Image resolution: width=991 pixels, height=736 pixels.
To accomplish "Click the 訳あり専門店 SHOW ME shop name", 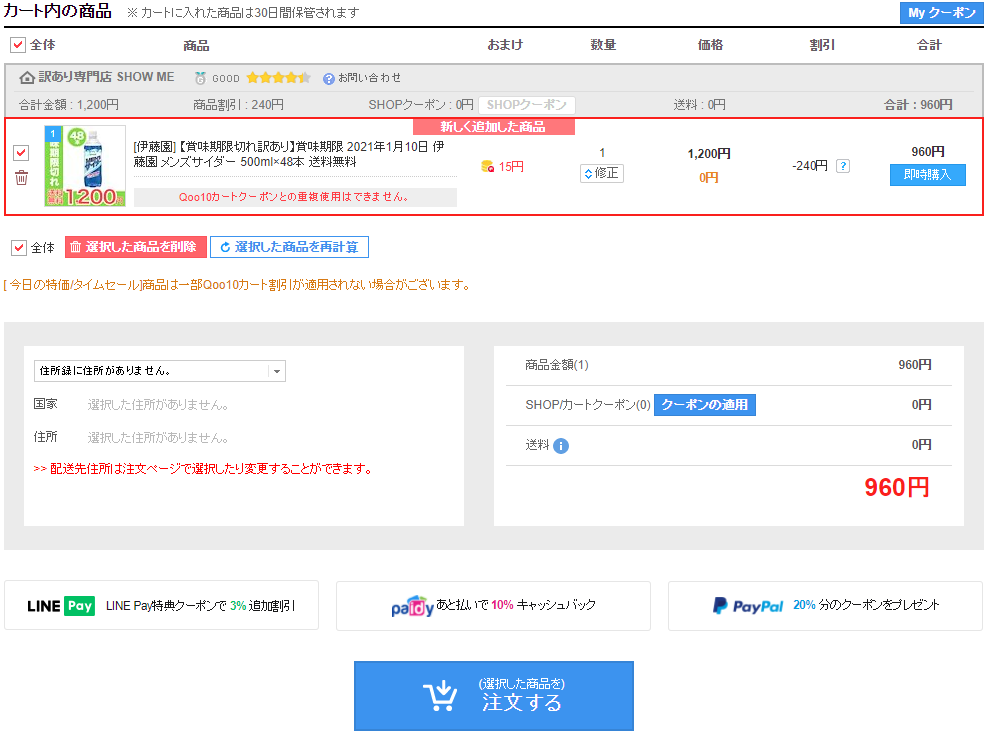I will [106, 77].
